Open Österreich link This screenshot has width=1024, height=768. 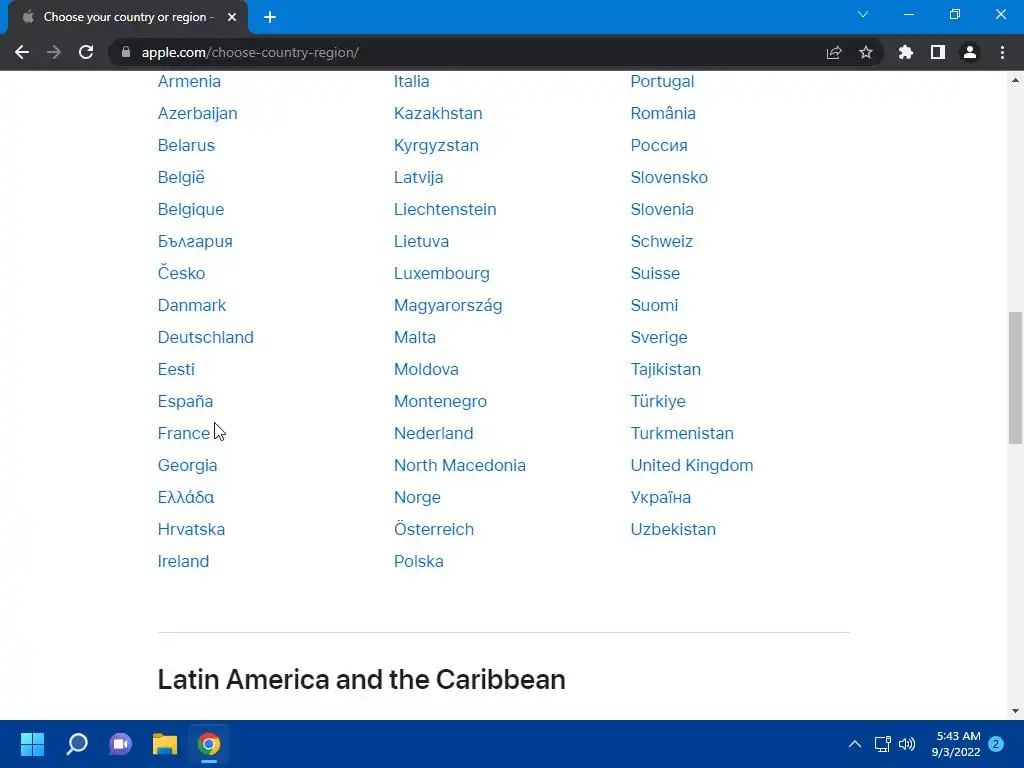click(434, 529)
